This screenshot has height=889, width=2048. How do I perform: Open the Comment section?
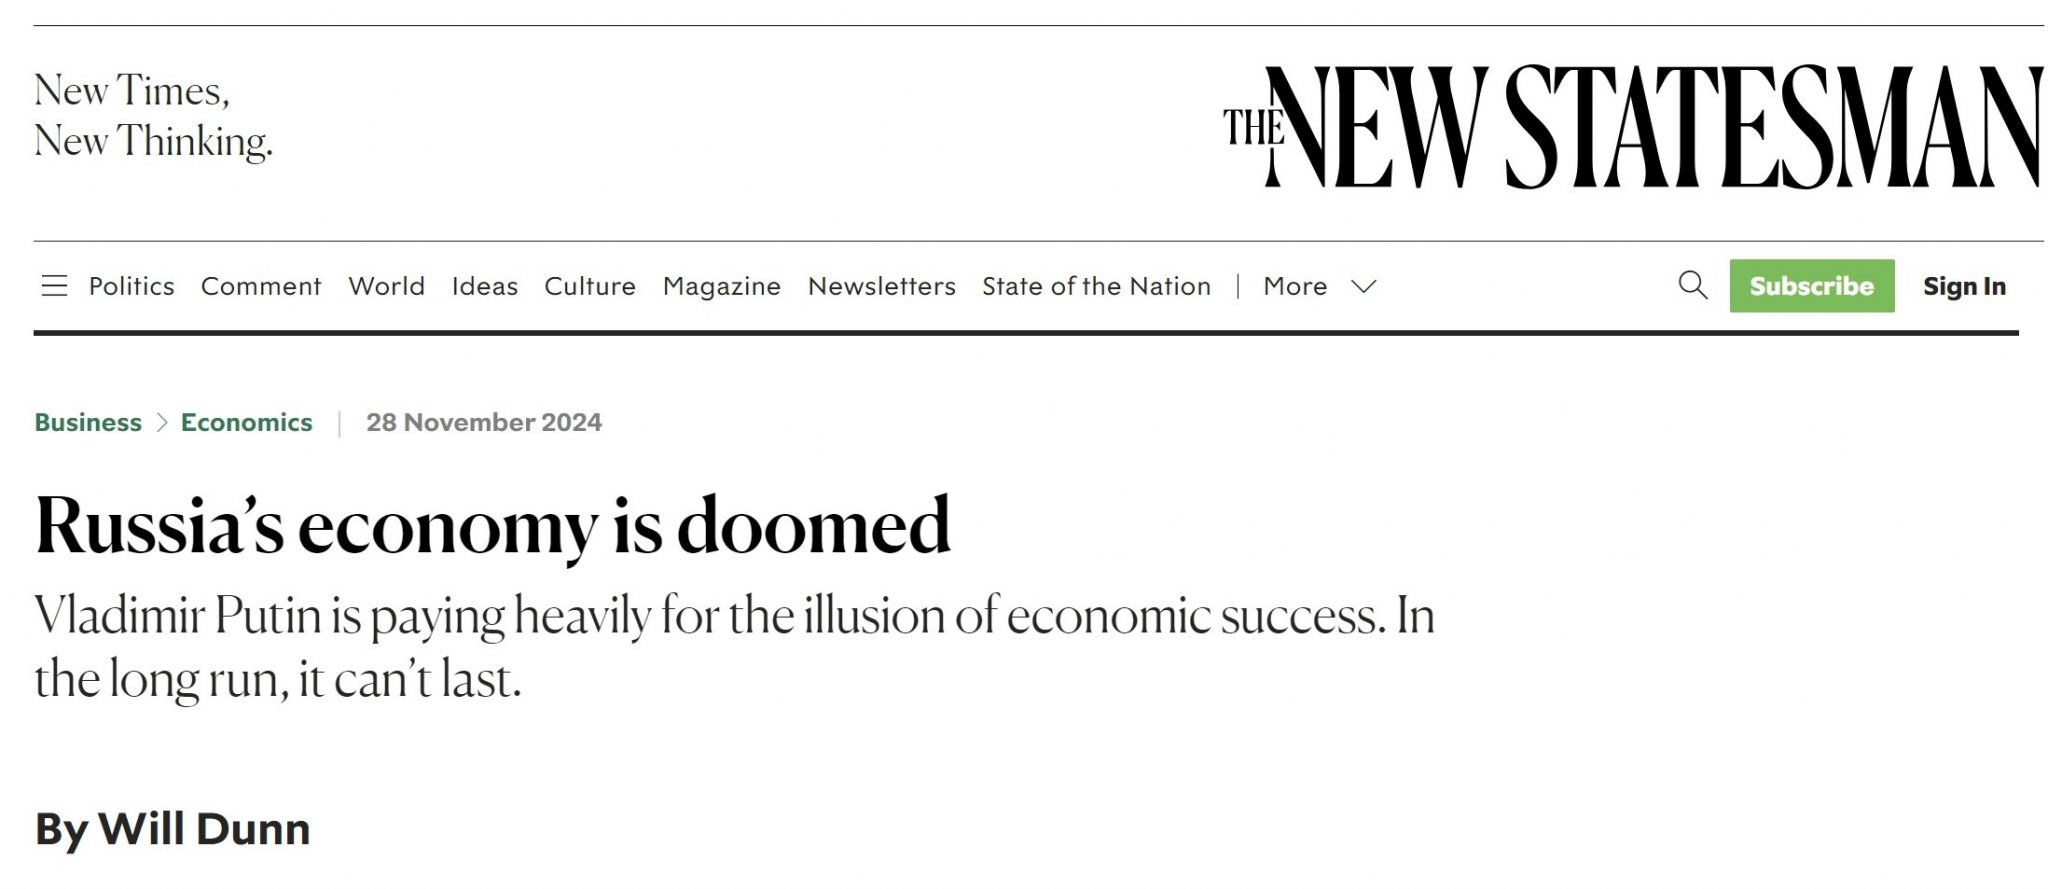pos(261,286)
